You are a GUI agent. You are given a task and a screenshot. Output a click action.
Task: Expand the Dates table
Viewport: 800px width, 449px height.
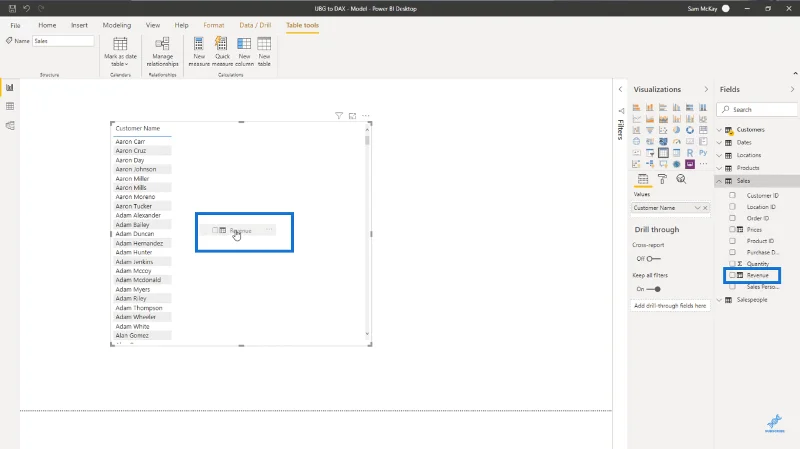coord(719,142)
